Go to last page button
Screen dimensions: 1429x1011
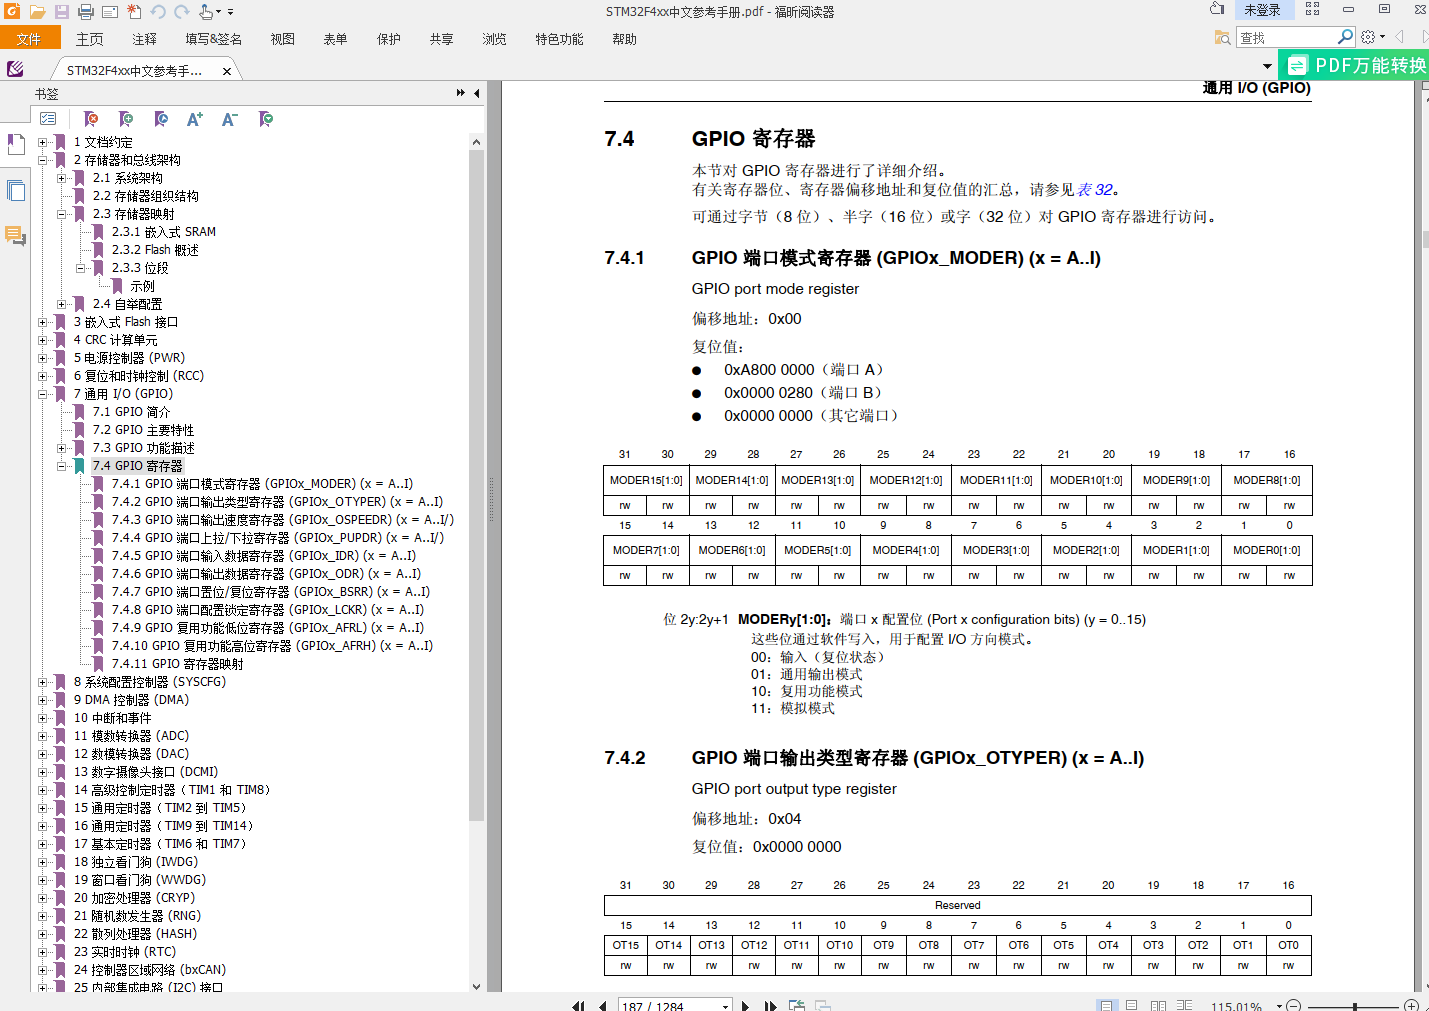pyautogui.click(x=770, y=1006)
